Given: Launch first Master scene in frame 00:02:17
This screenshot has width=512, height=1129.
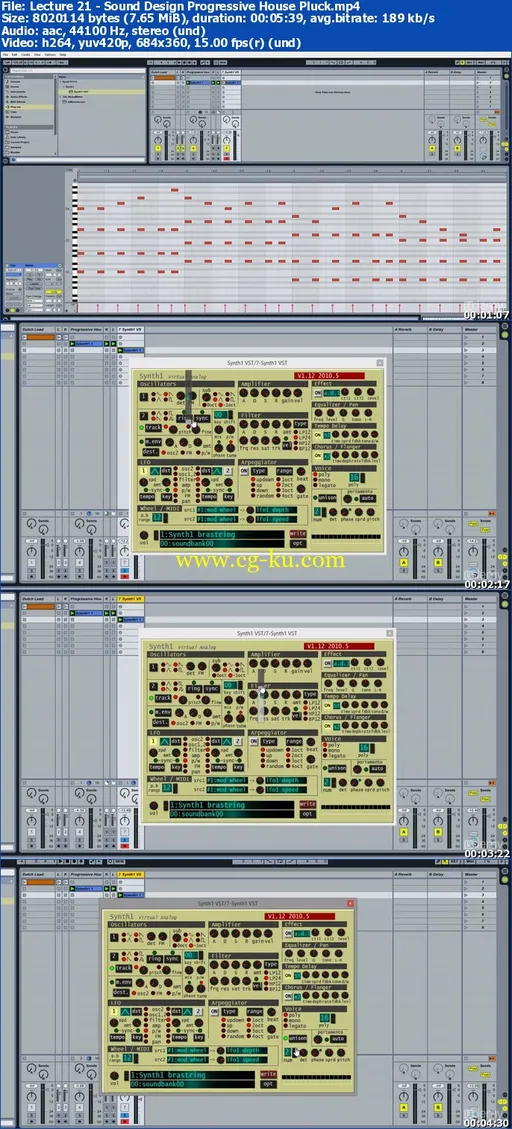Looking at the screenshot, I should point(466,337).
